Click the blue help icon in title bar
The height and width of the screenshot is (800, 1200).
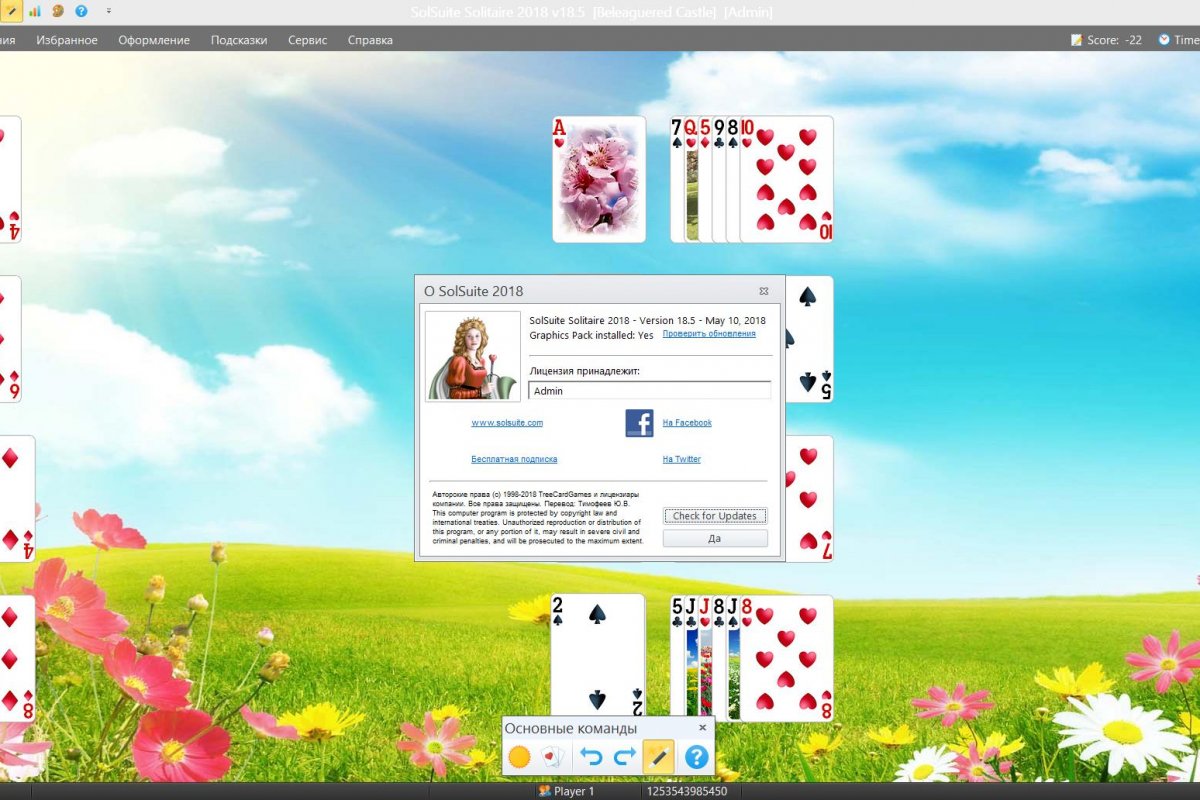pos(81,11)
